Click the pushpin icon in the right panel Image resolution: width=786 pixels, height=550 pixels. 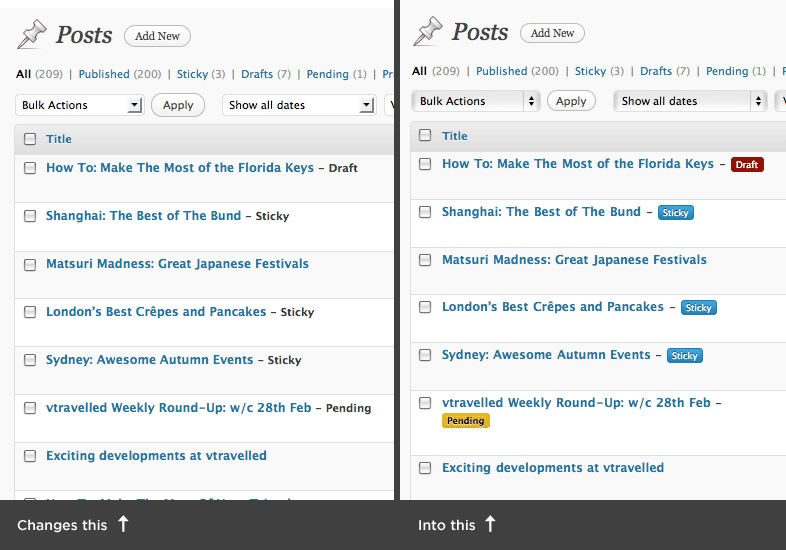click(428, 32)
